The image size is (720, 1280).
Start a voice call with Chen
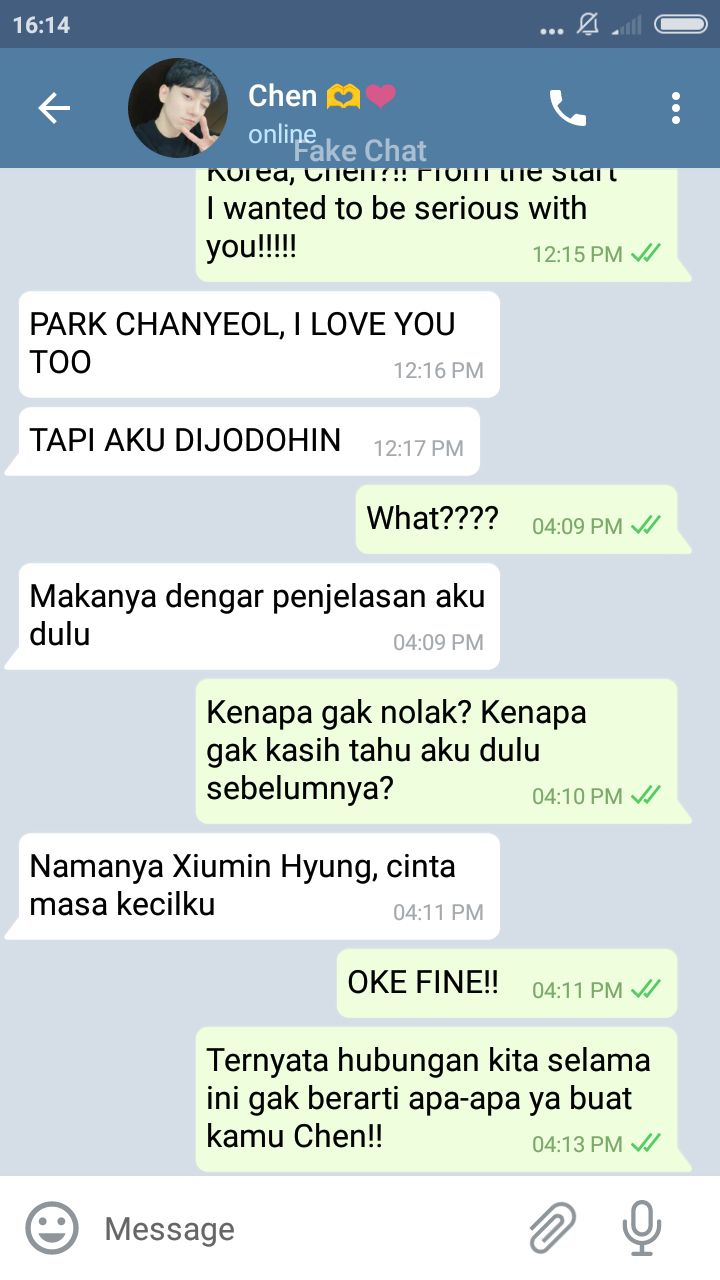coord(567,108)
